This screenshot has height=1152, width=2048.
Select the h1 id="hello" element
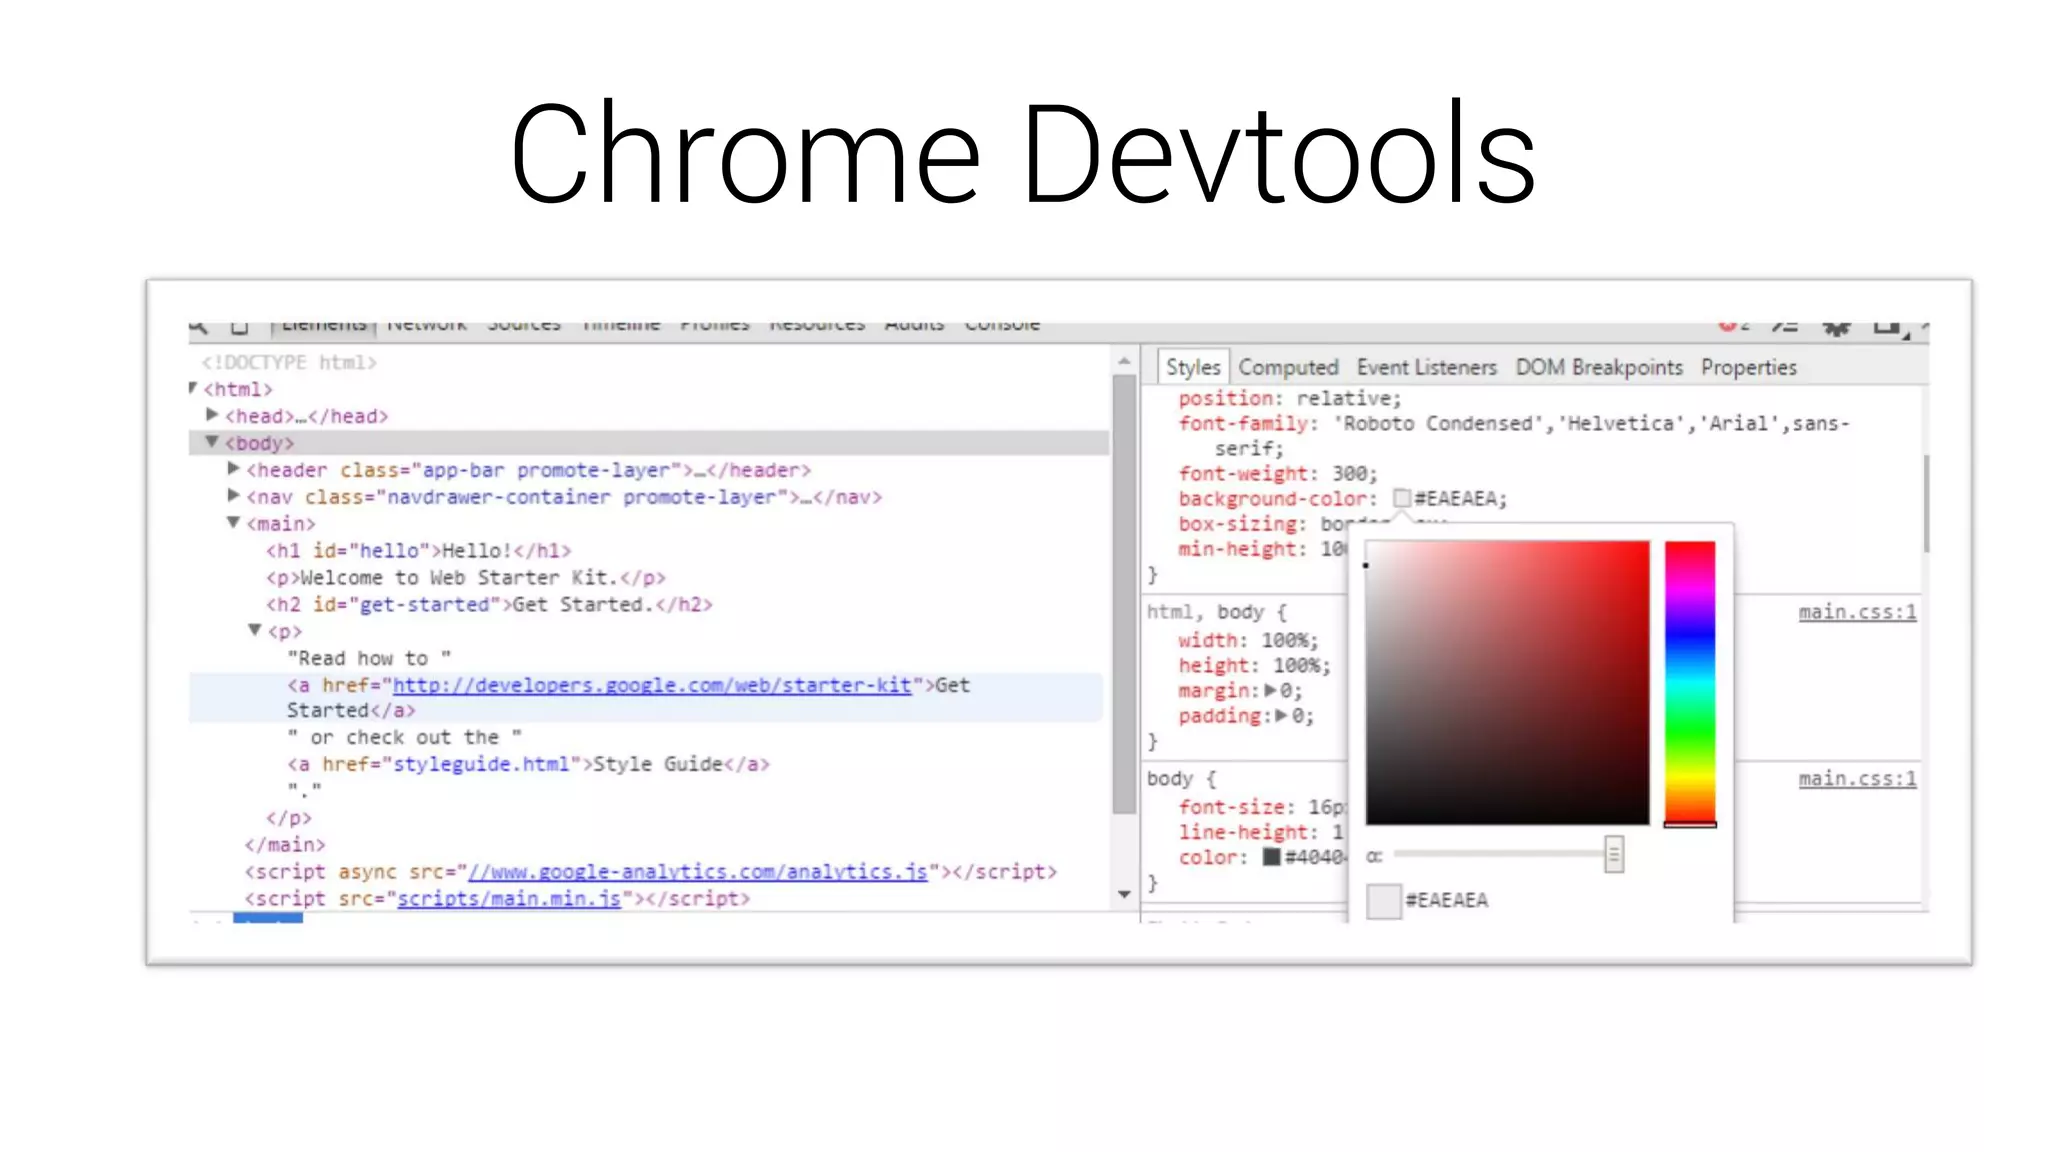click(x=419, y=551)
